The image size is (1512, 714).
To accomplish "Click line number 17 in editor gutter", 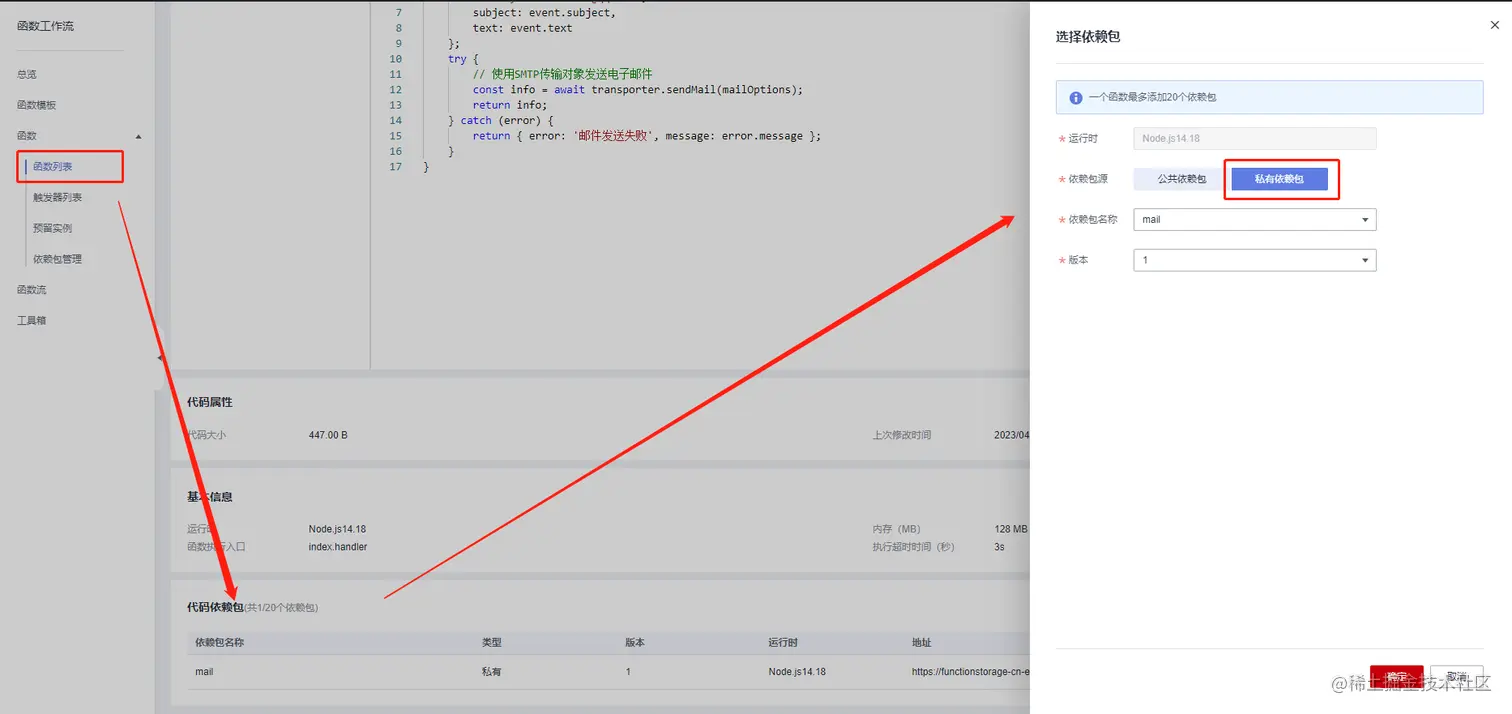I will tap(396, 166).
